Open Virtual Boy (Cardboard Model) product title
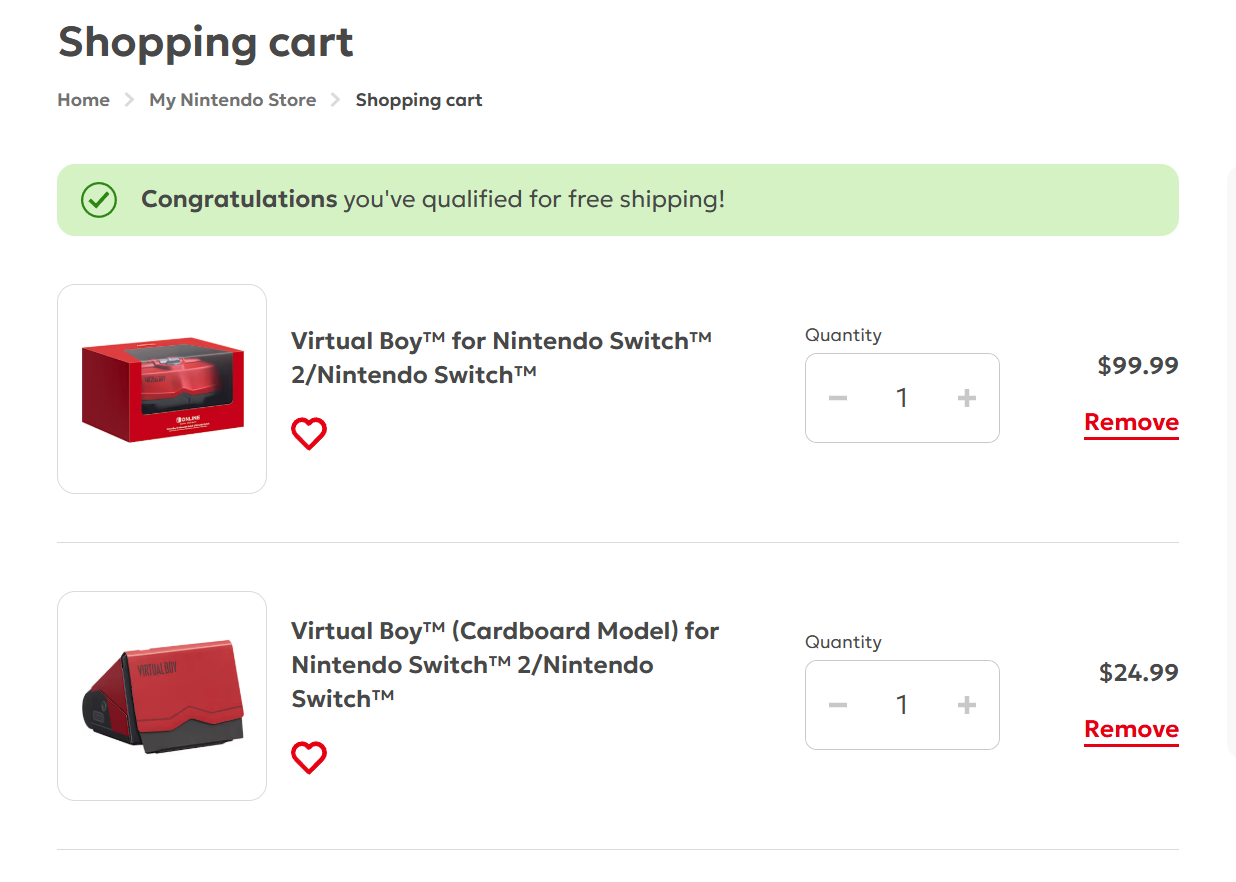Viewport: 1236px width, 882px height. 505,664
